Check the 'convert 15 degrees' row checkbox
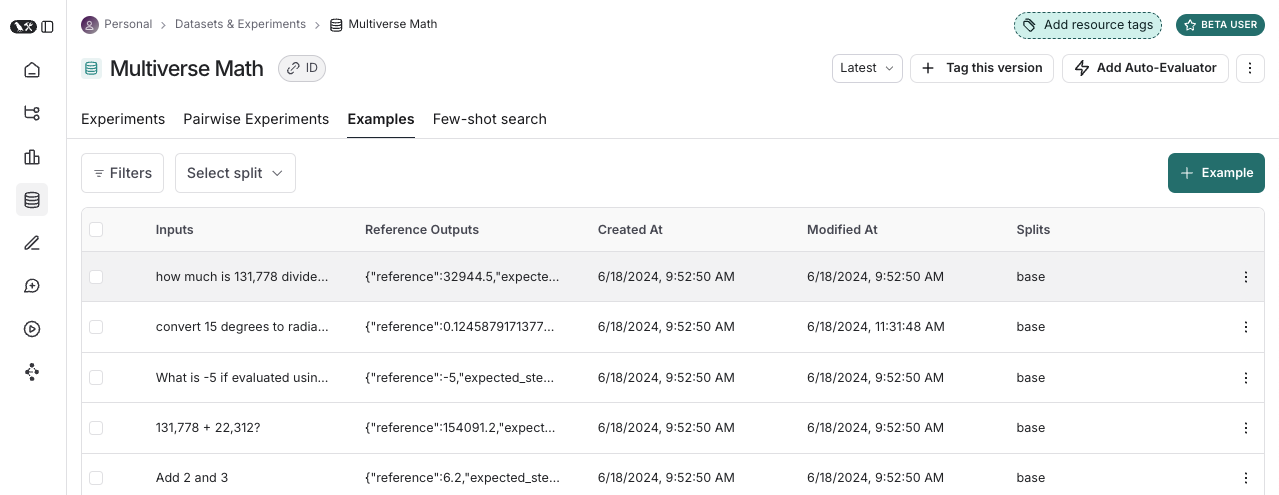Screen dimensions: 1279x495 tap(96, 327)
